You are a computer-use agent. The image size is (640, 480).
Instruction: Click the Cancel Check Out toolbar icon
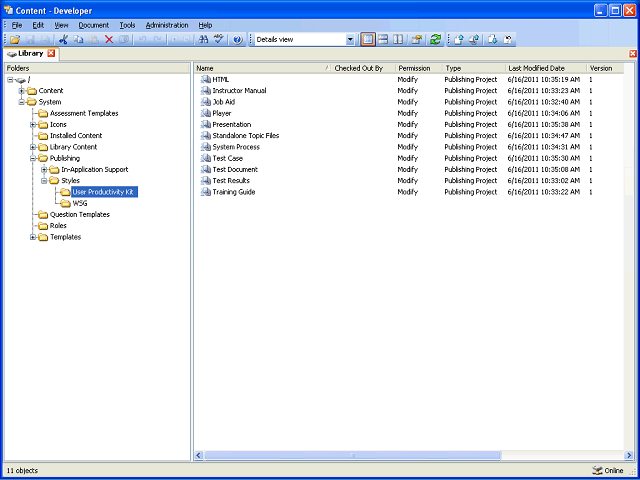tap(508, 40)
